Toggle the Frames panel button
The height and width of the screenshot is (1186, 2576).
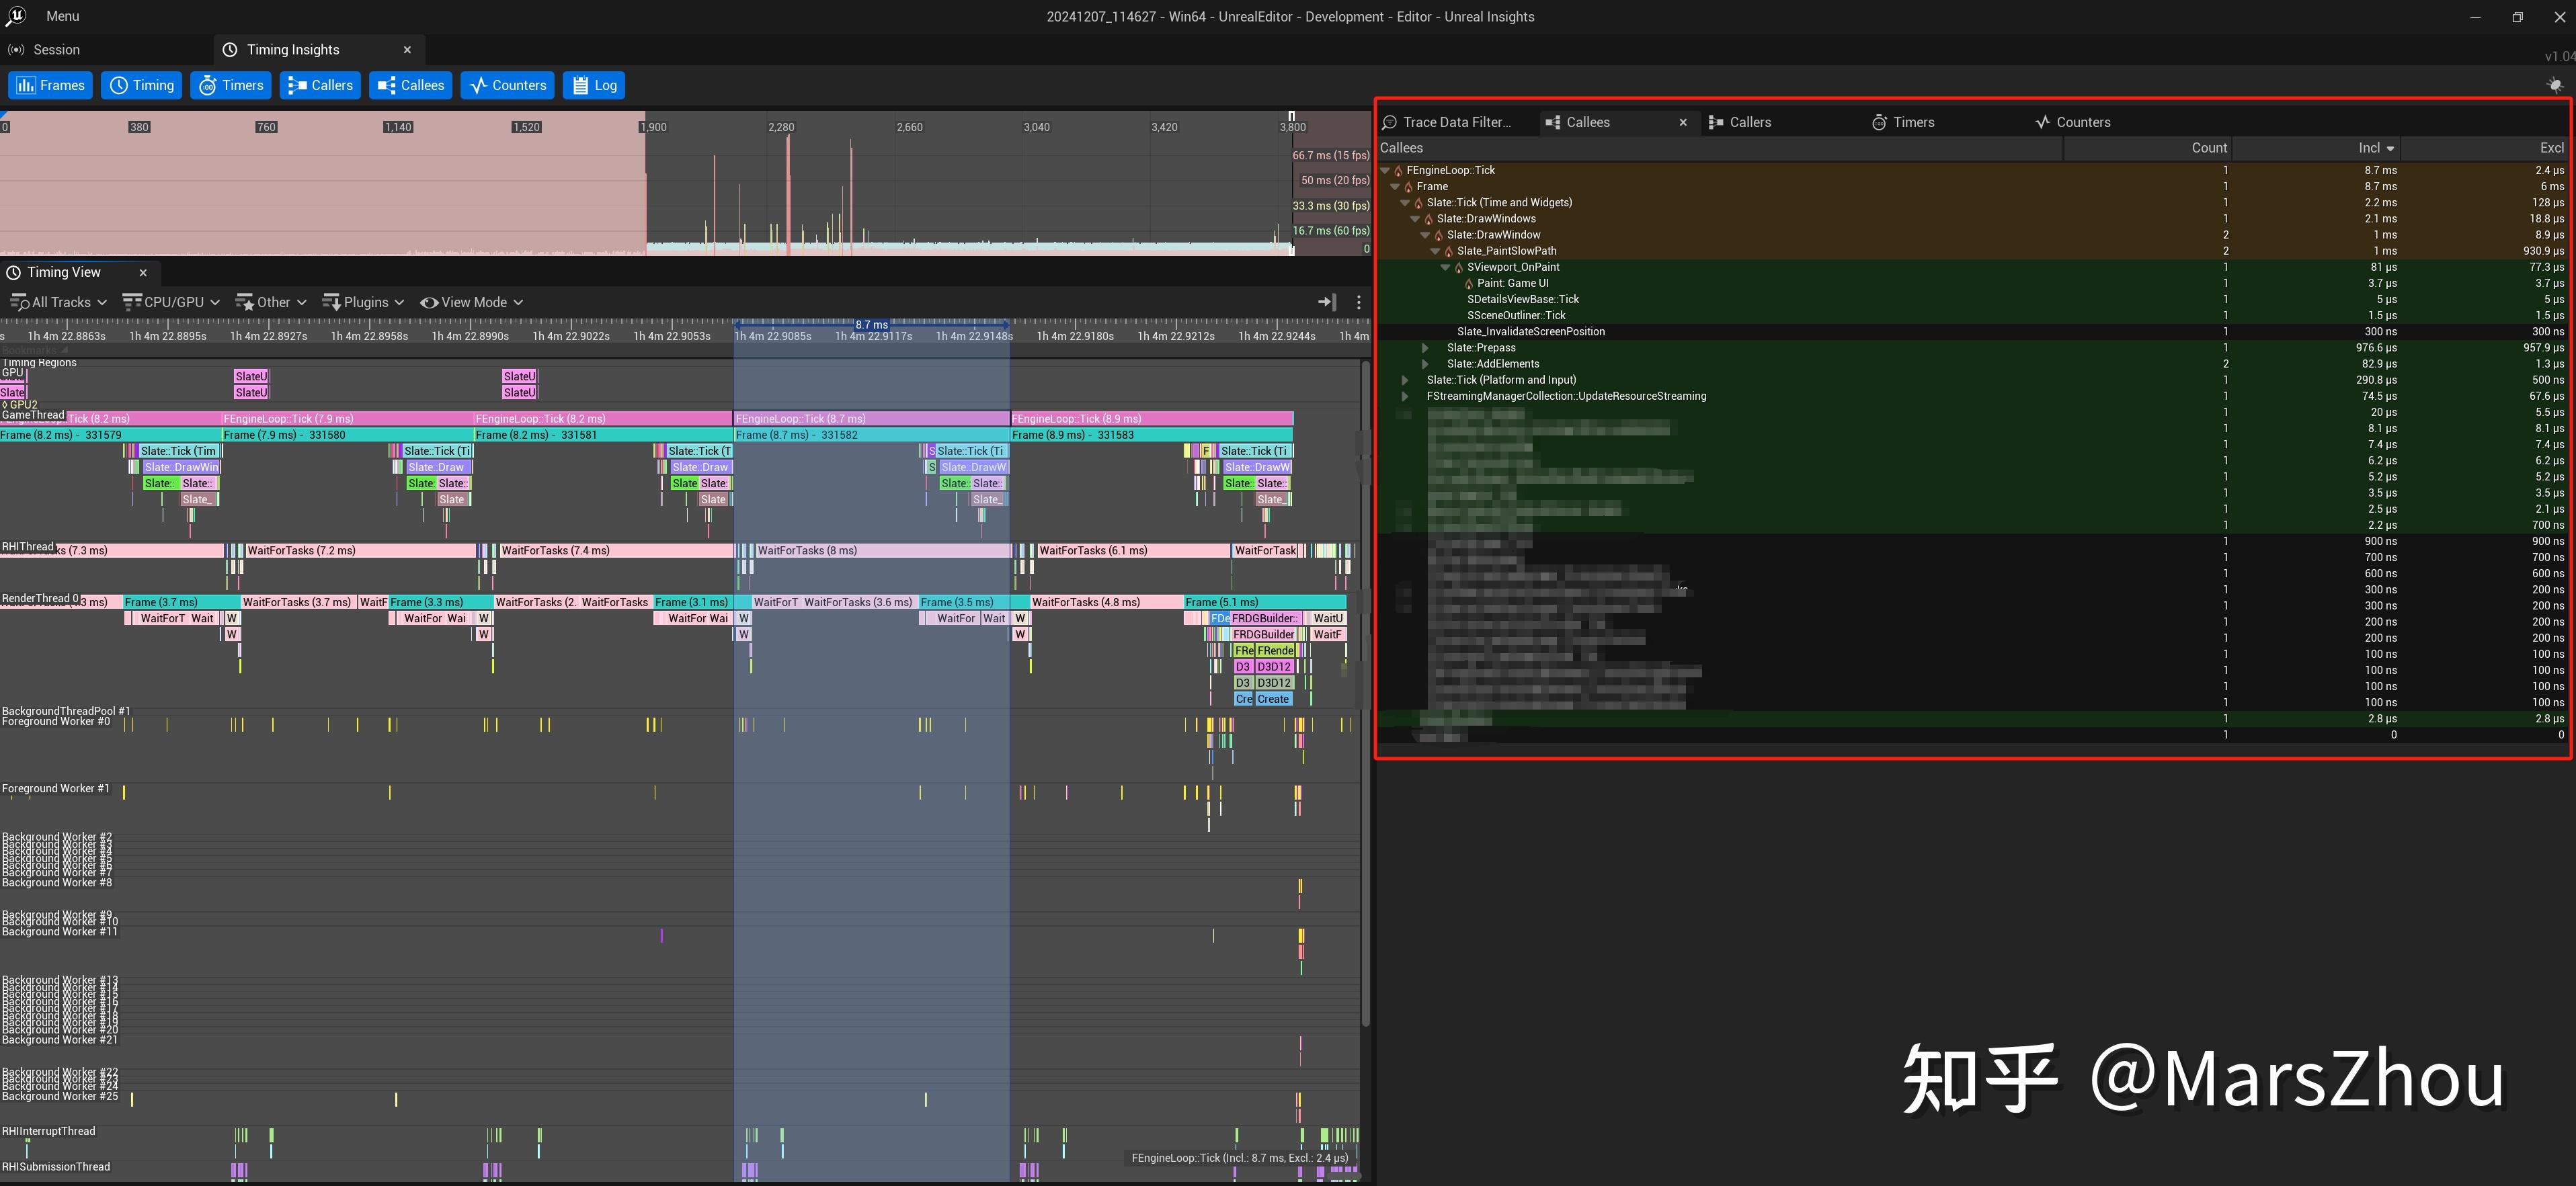50,85
